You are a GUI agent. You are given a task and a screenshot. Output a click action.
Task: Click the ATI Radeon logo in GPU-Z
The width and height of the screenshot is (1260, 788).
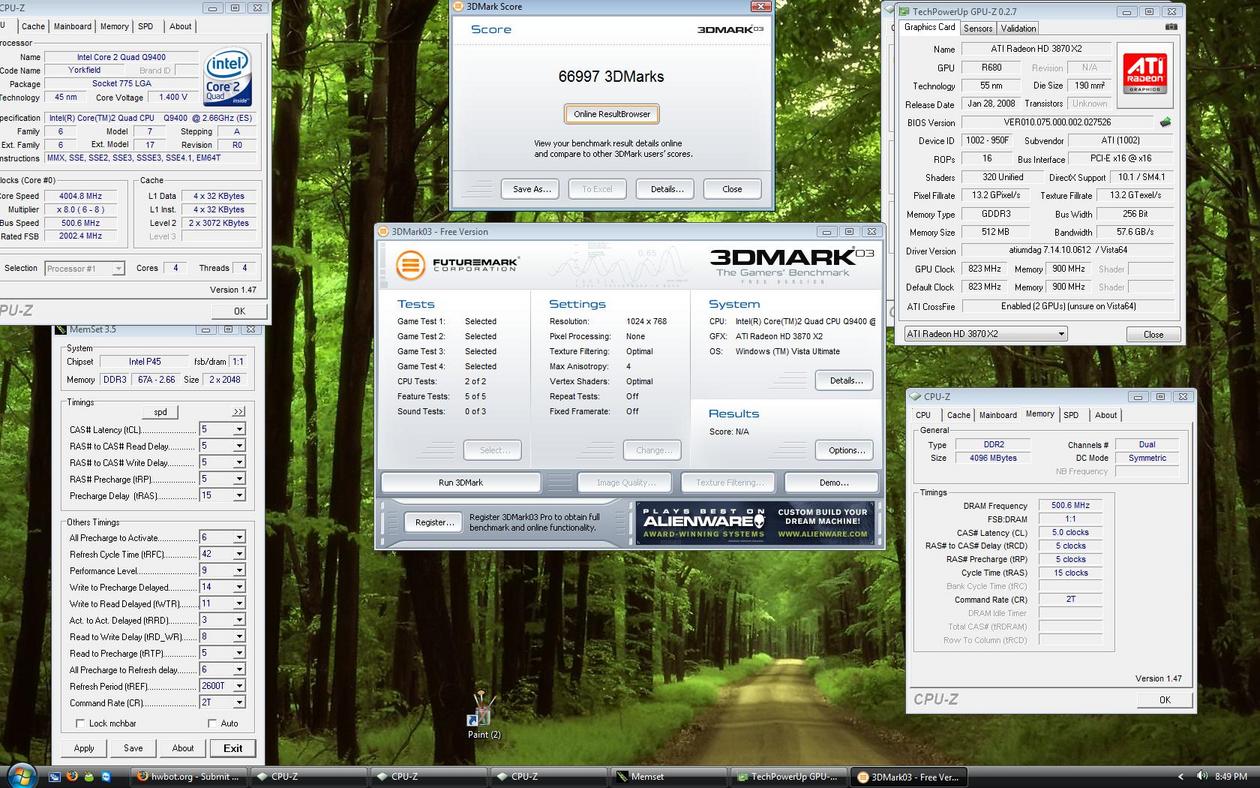1145,73
